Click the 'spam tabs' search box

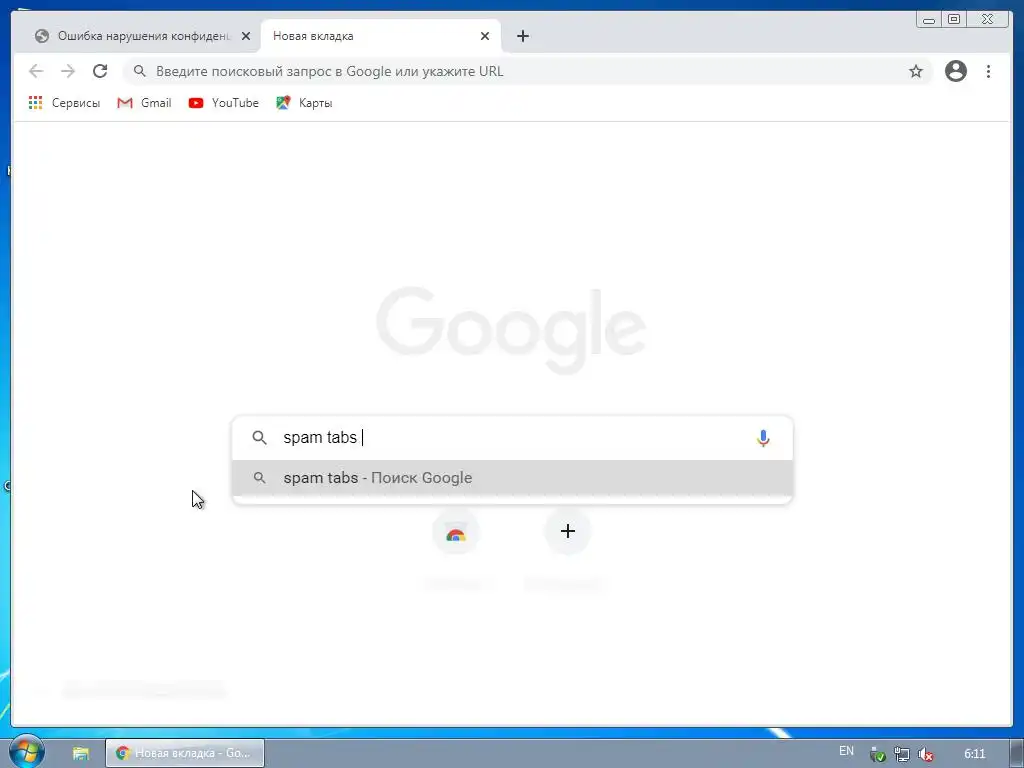click(x=512, y=438)
